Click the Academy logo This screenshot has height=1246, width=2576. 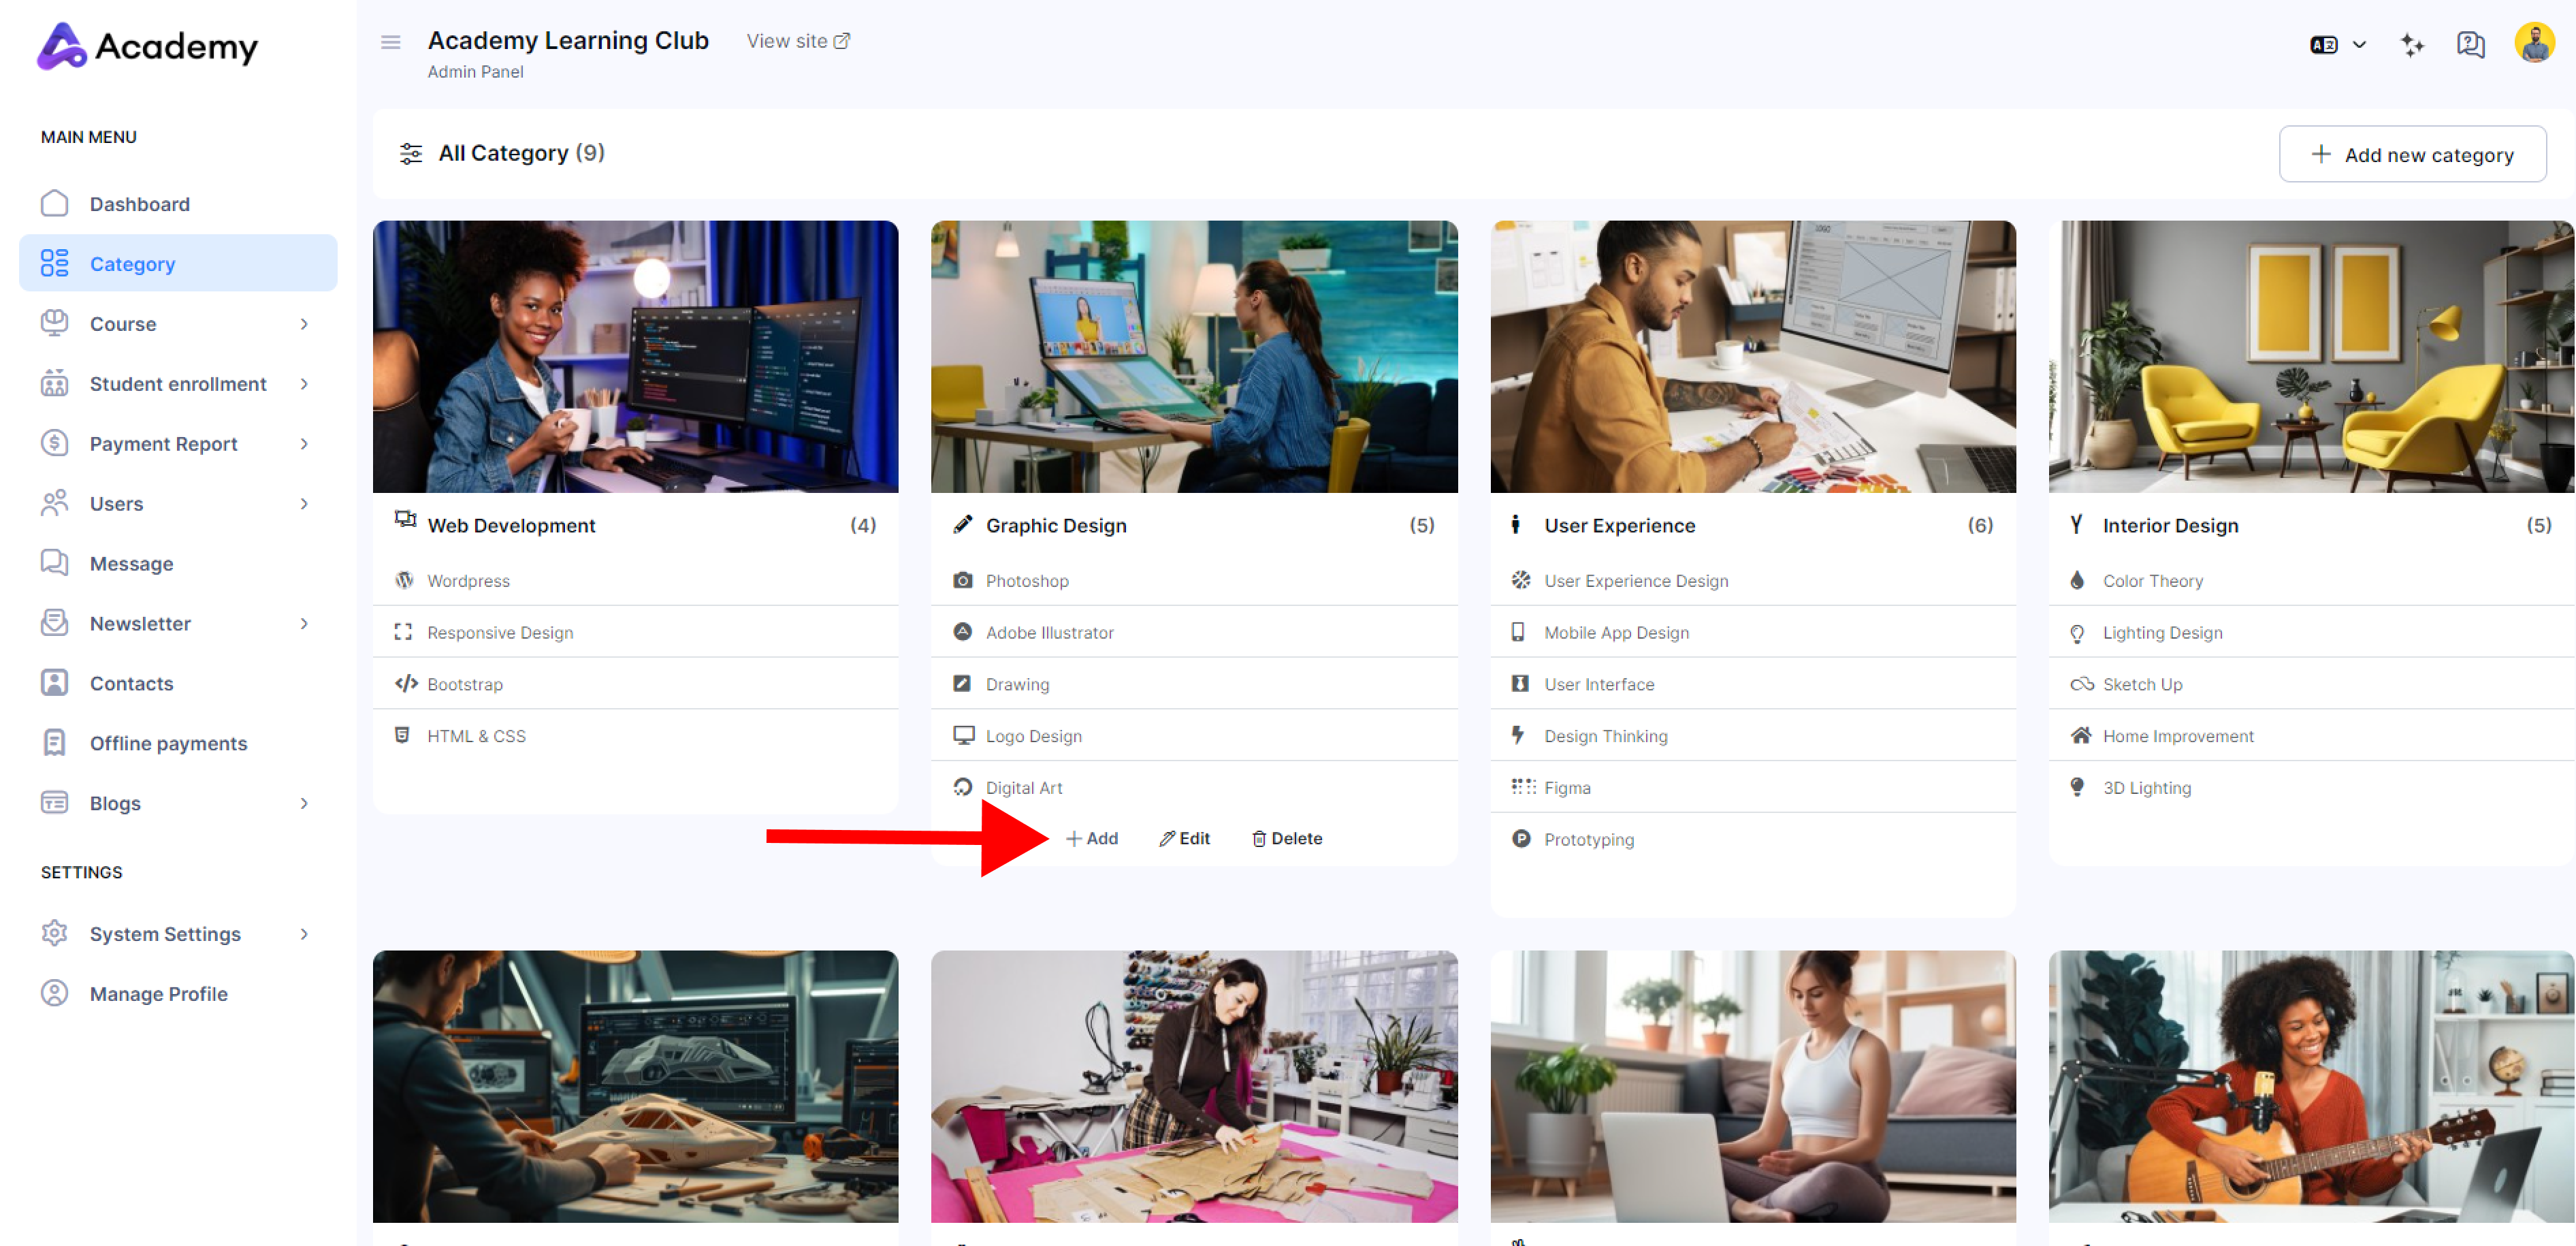(148, 46)
